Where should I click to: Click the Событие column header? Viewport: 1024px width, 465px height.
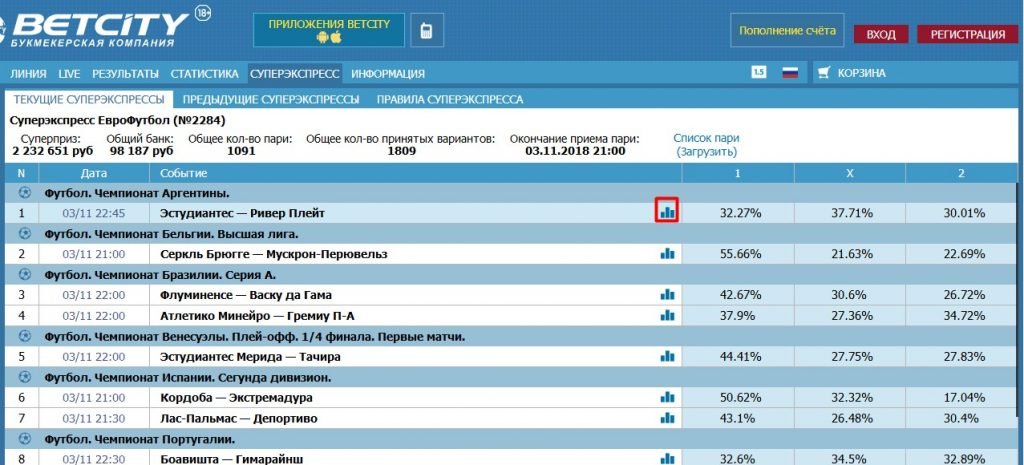(x=416, y=173)
